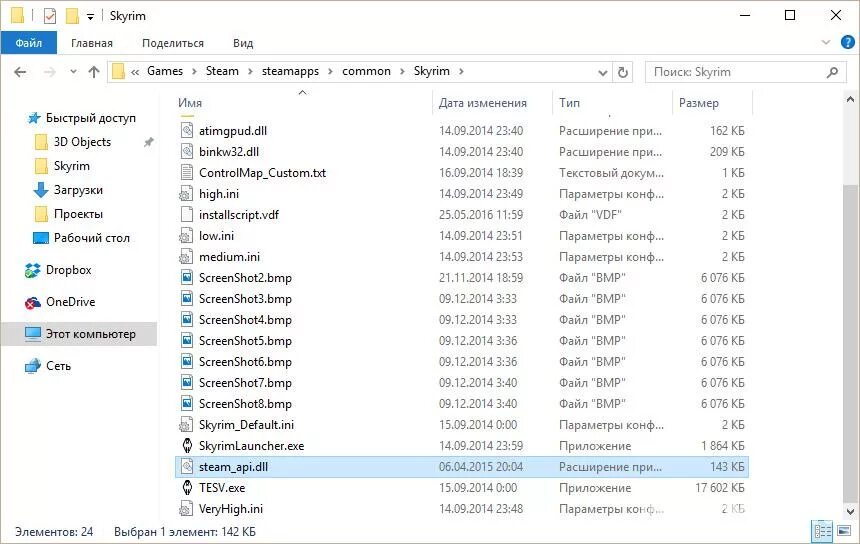Navigate to steamapps in the breadcrumb
The image size is (860, 544).
tap(290, 71)
